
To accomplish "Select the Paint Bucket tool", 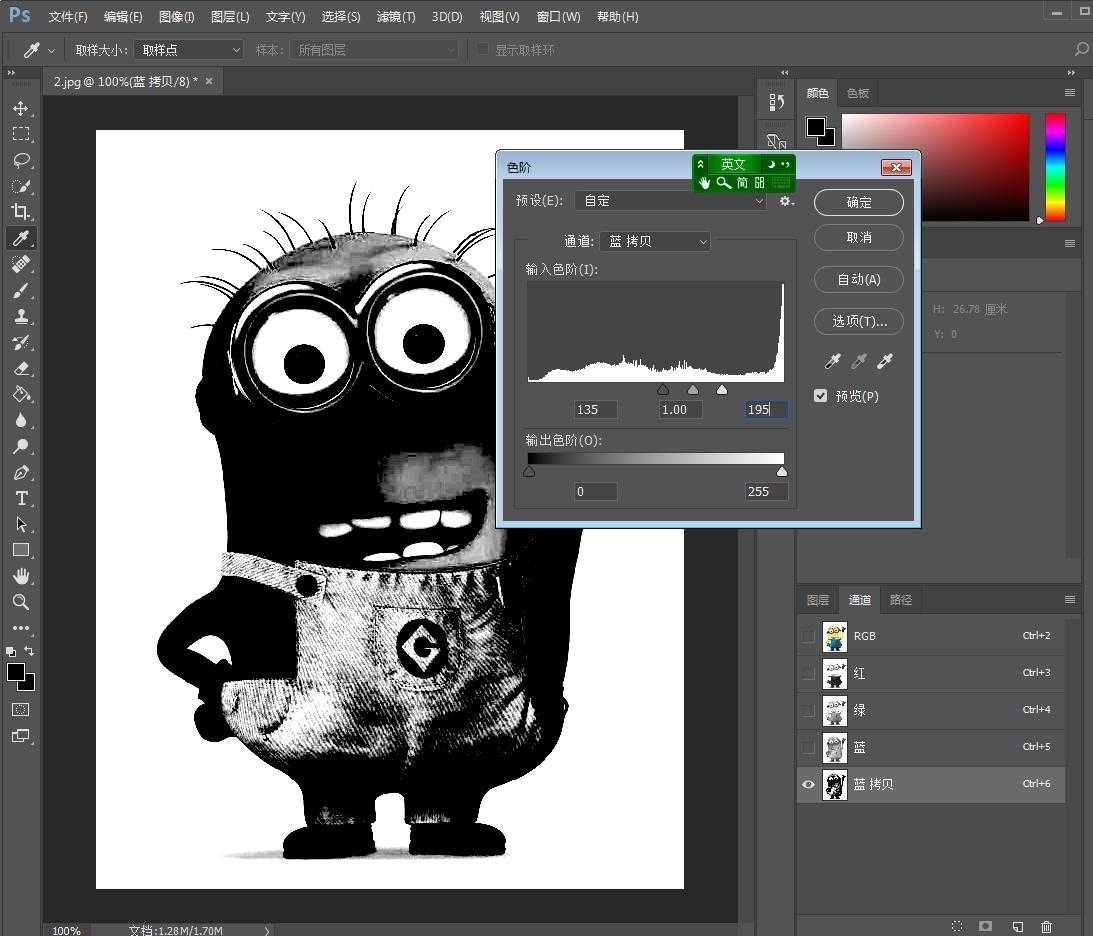I will pos(21,394).
